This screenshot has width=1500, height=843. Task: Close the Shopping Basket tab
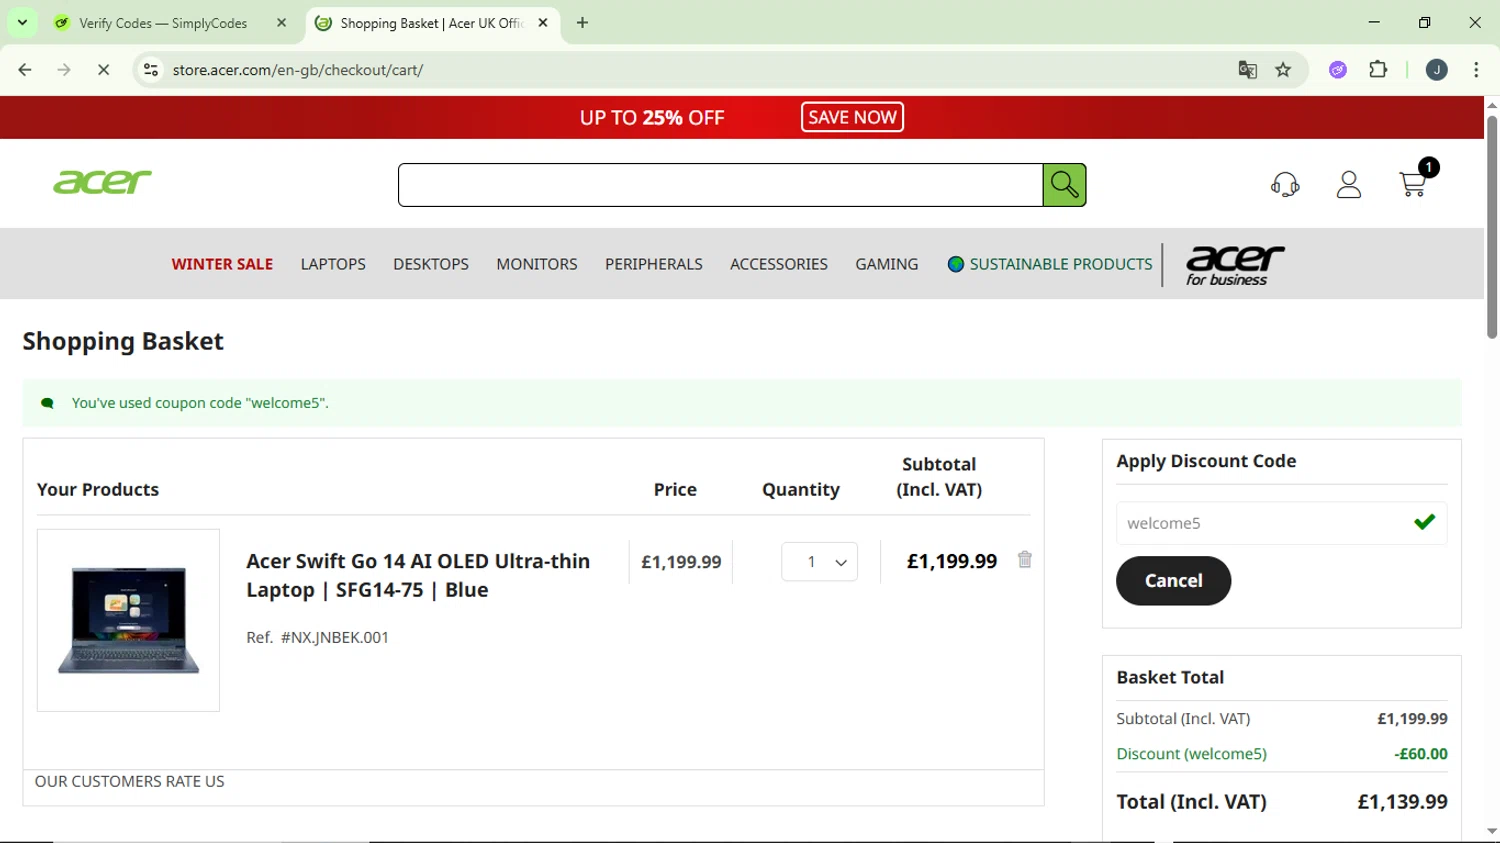[543, 23]
